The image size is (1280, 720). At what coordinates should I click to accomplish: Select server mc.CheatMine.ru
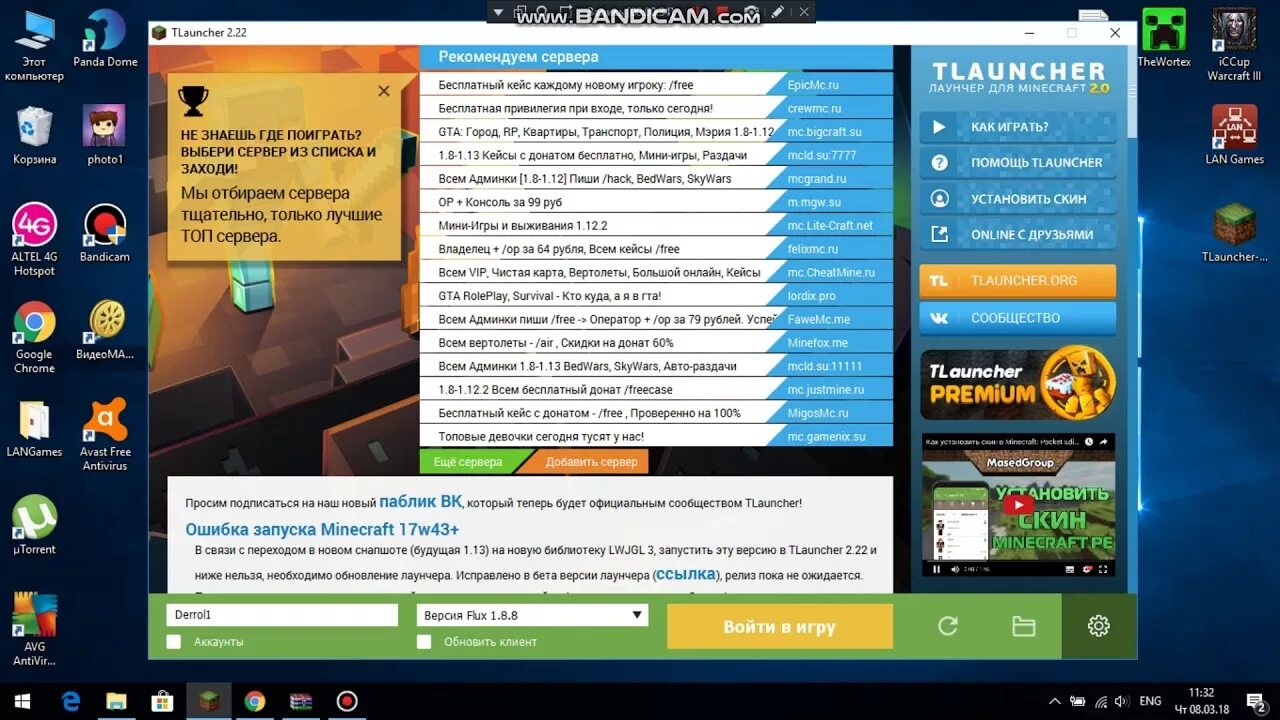click(831, 272)
